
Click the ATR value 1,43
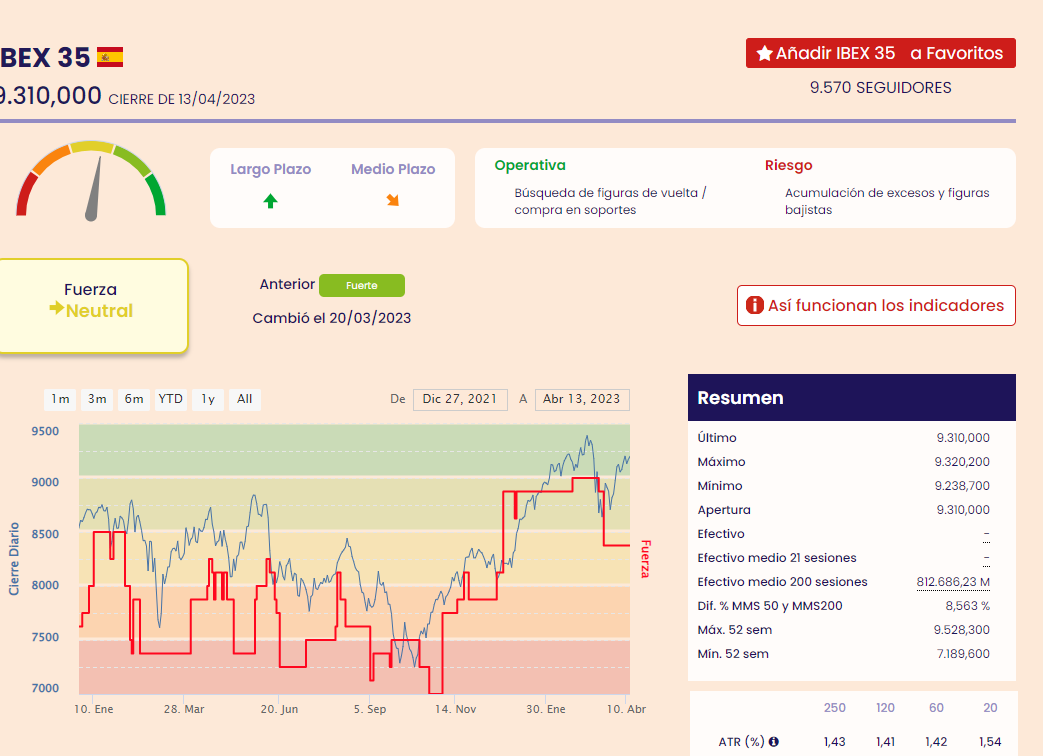coord(835,742)
